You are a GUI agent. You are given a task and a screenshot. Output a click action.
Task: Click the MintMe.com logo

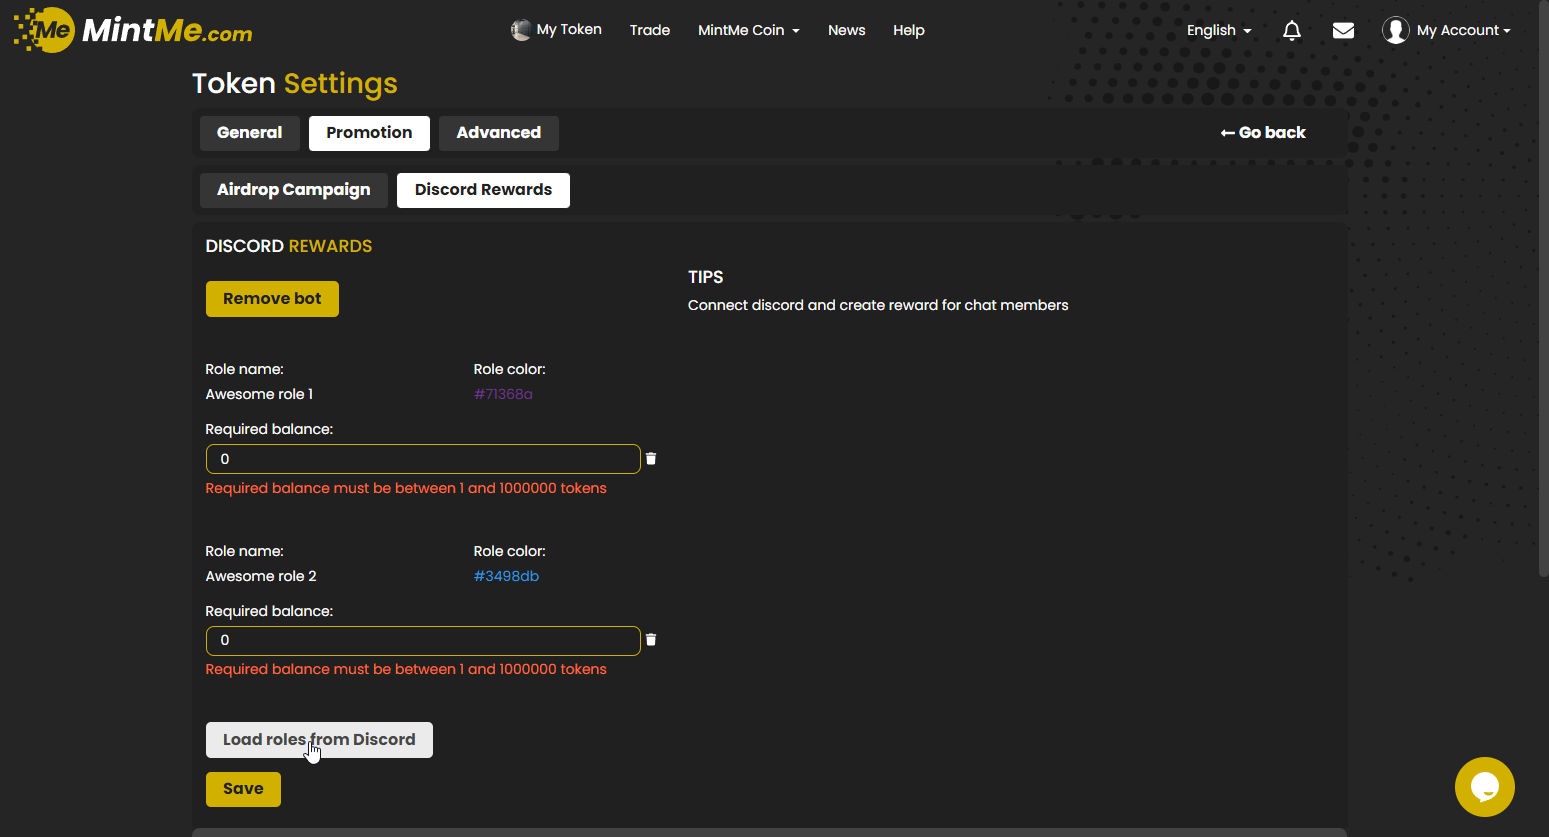click(133, 30)
